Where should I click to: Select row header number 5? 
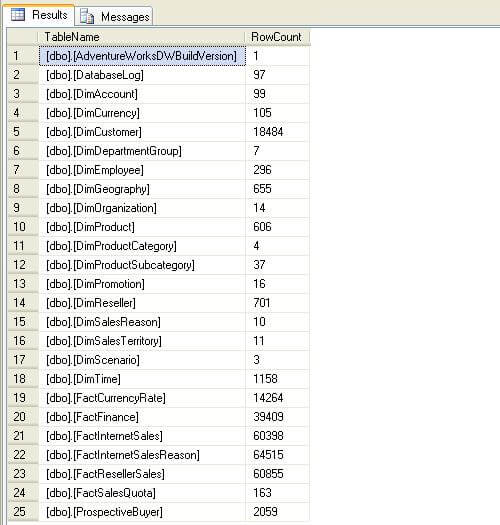click(23, 132)
